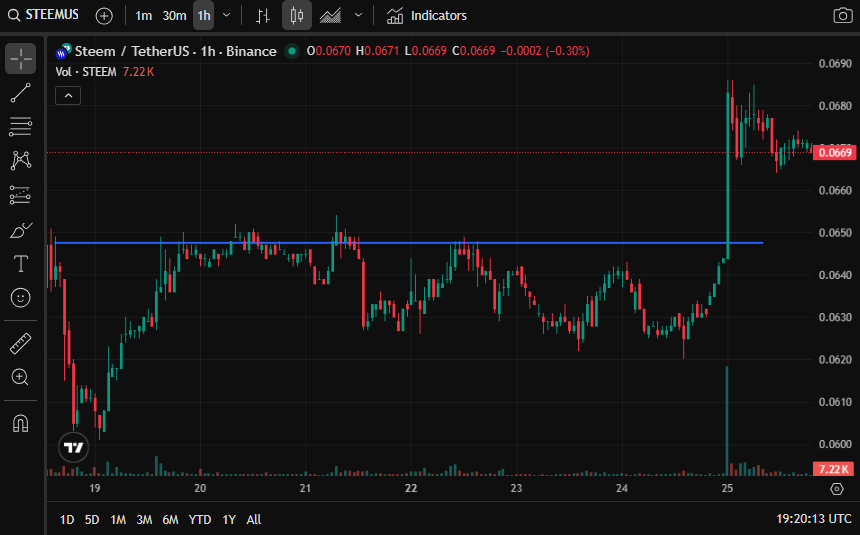Switch to area chart style

pyautogui.click(x=331, y=16)
